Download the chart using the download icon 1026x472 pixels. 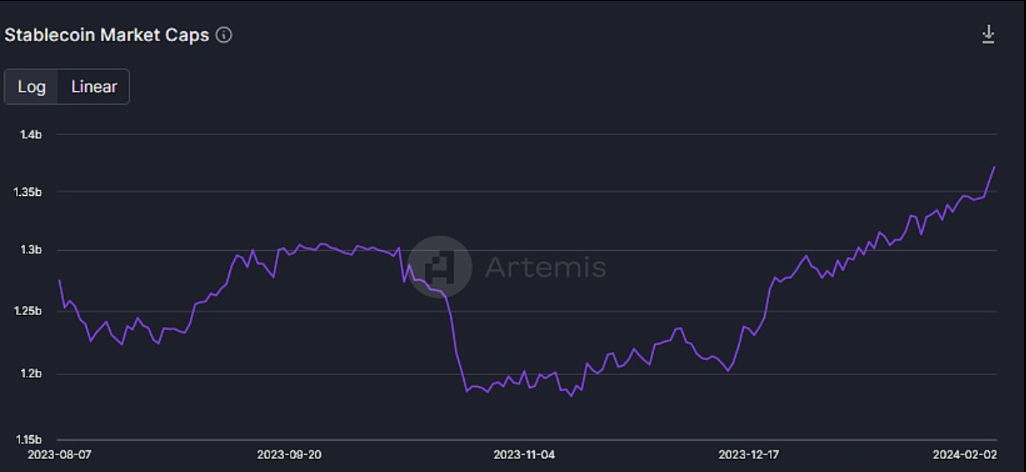(988, 35)
